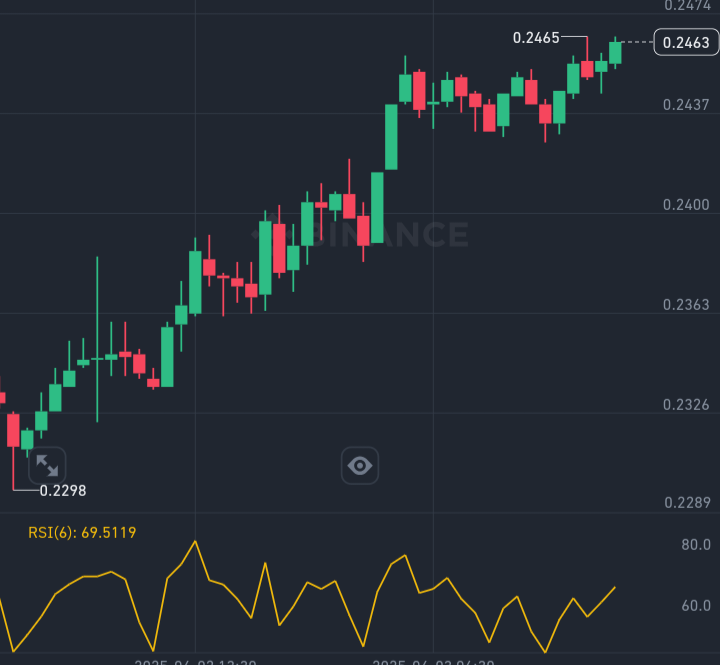
Task: Select the red candle under the 0.2465 marker
Action: tap(587, 68)
